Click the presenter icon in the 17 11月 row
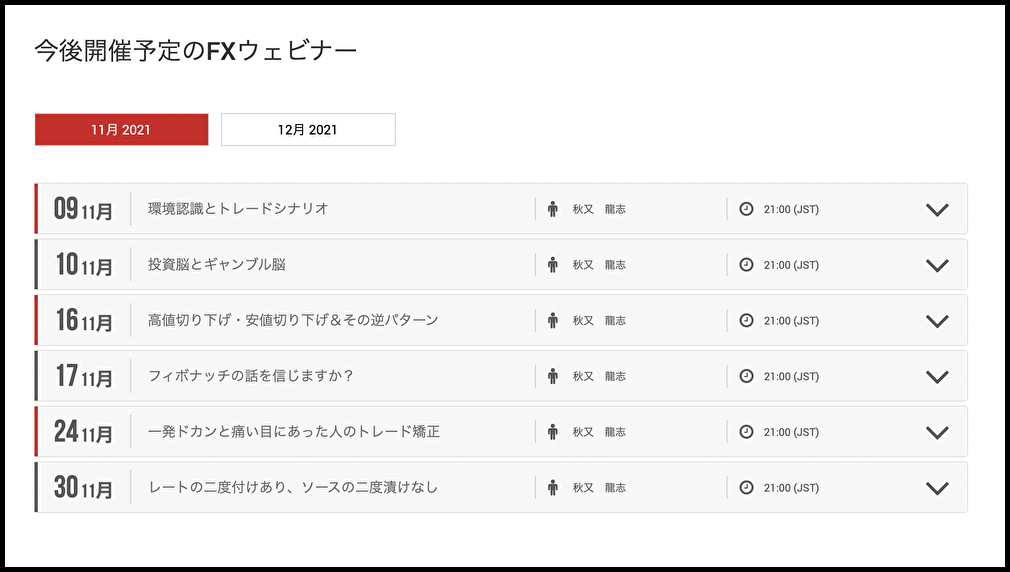Screen dimensions: 1010x572 coord(552,377)
